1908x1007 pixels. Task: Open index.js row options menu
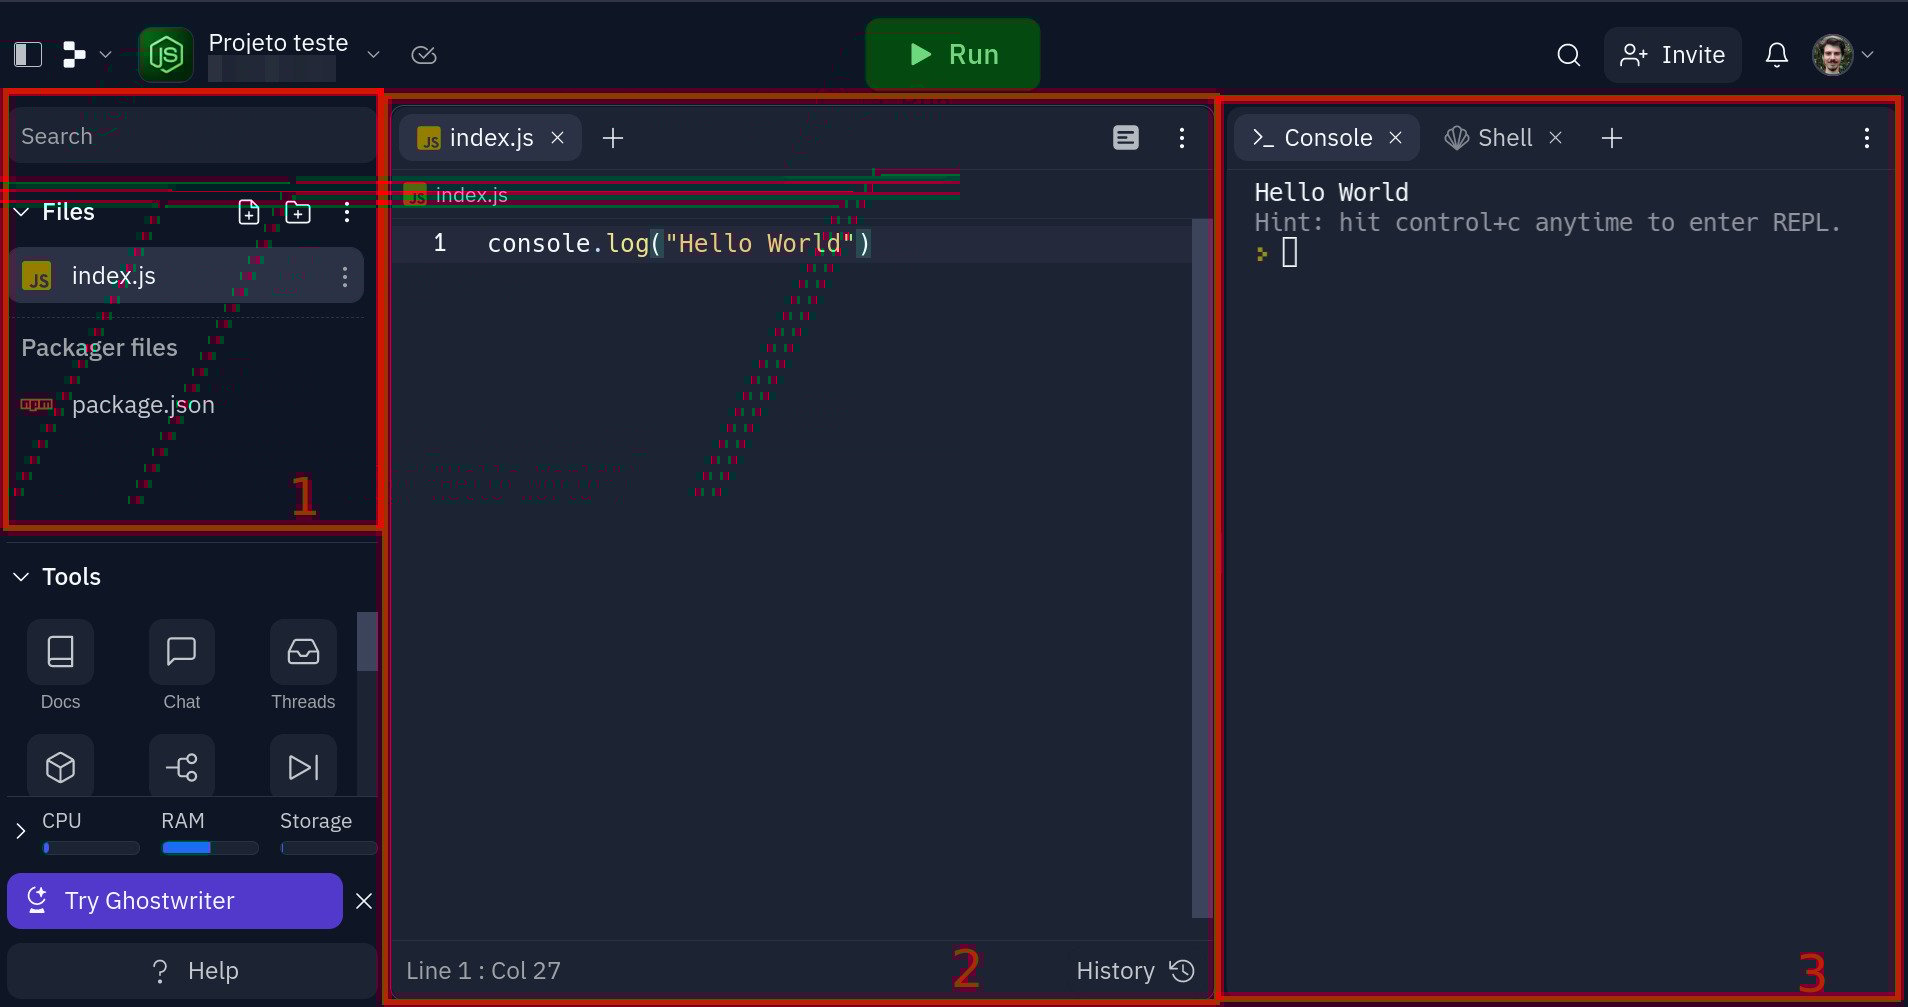point(345,277)
